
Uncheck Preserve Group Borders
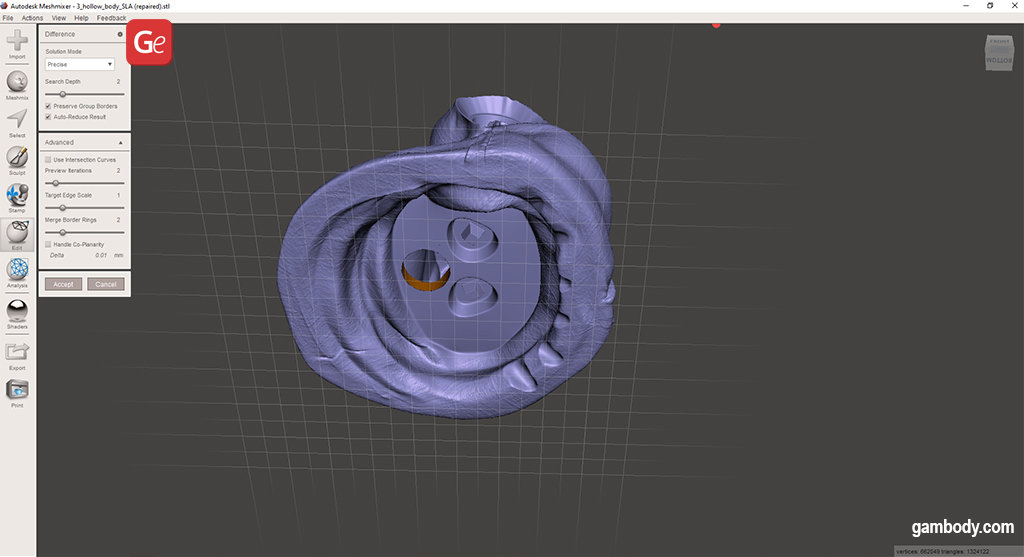tap(49, 106)
